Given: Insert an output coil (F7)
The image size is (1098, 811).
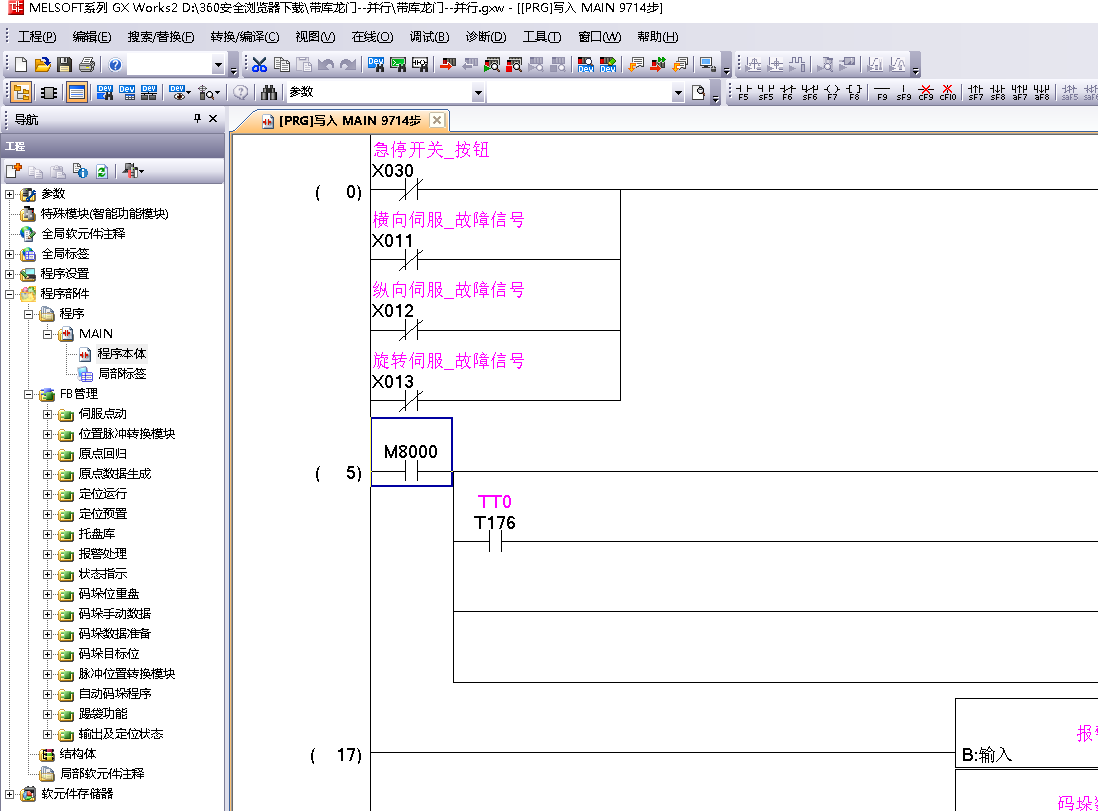Looking at the screenshot, I should (x=832, y=93).
